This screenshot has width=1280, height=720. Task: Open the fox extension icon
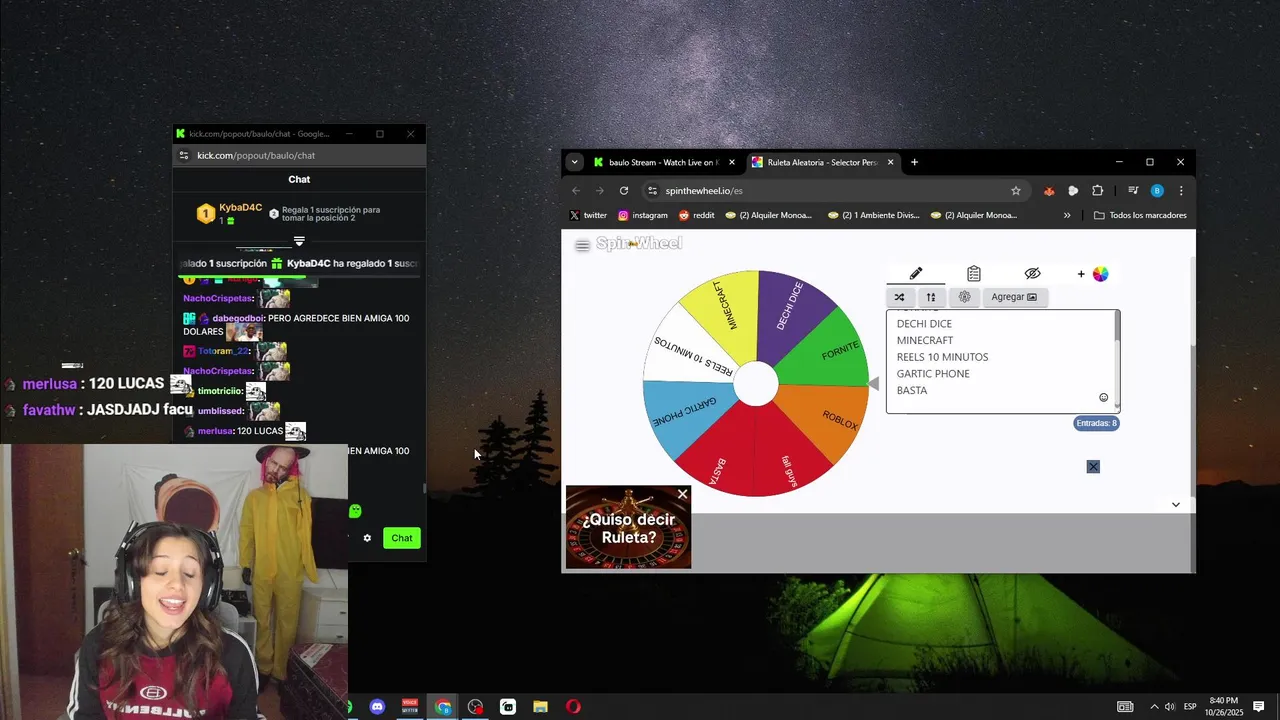(1048, 191)
